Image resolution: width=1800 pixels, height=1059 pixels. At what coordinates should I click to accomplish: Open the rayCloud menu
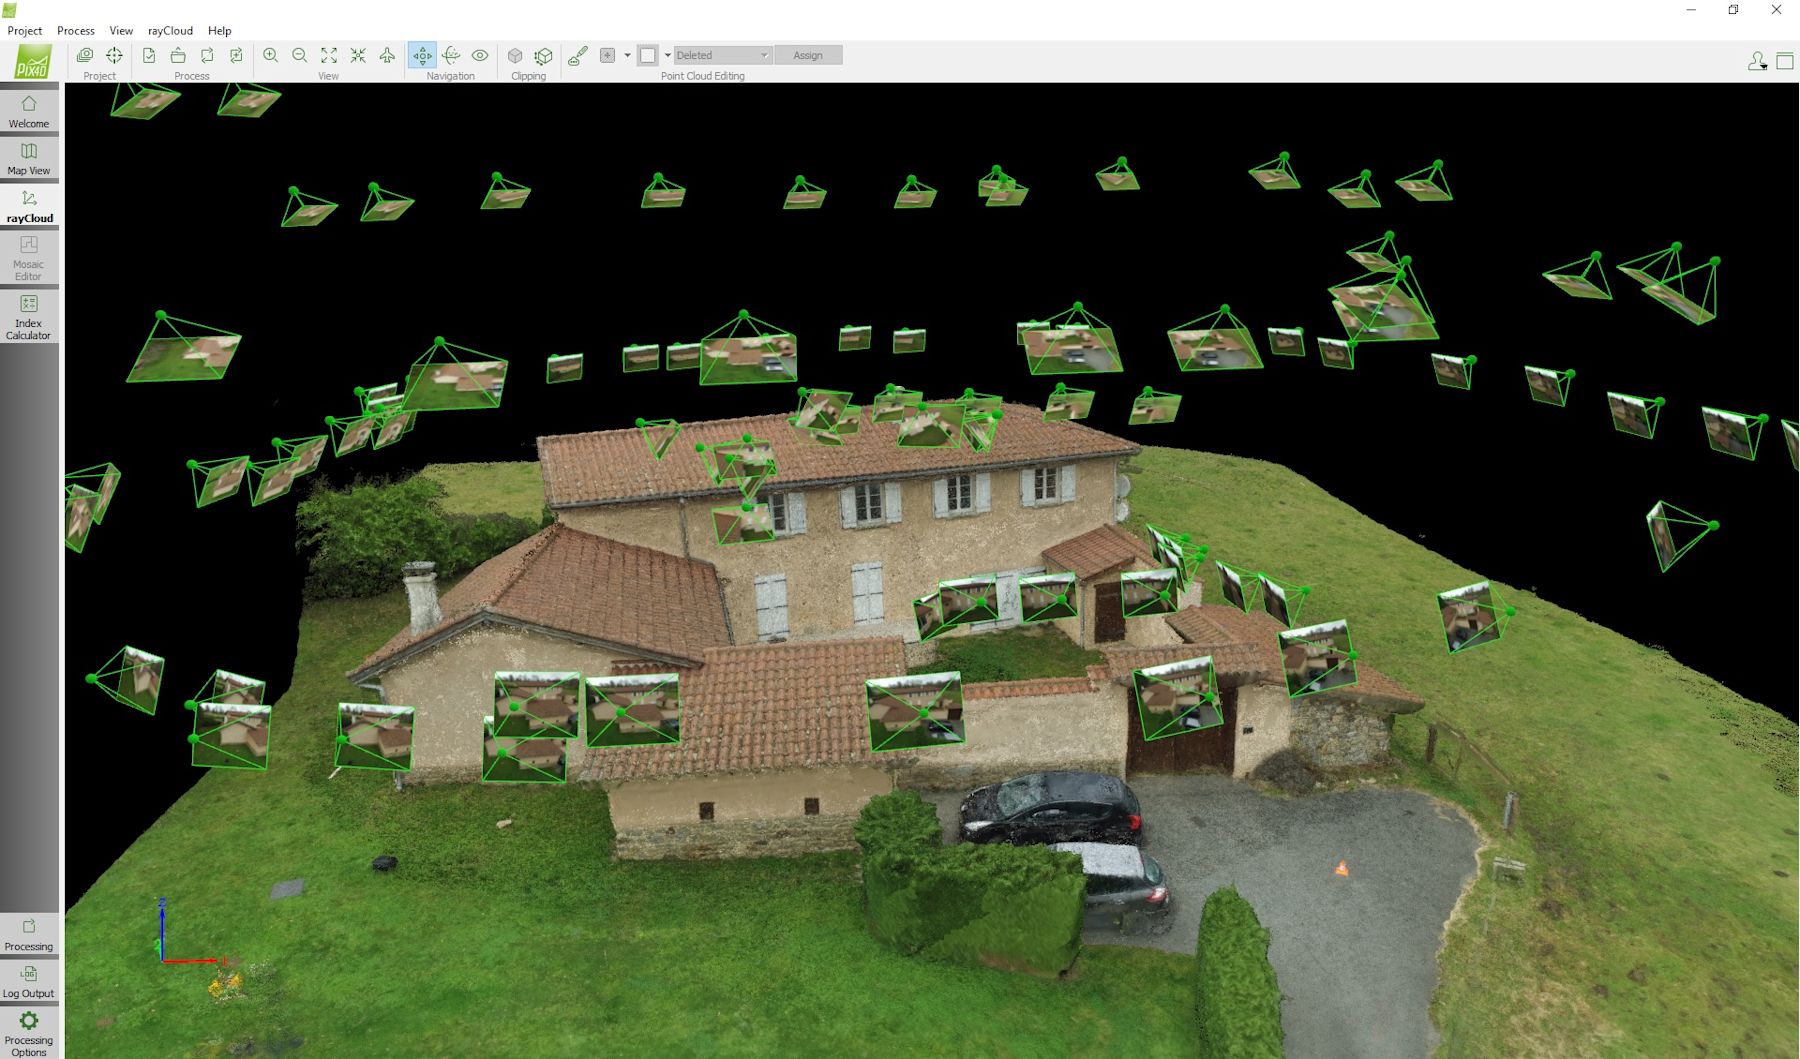169,31
